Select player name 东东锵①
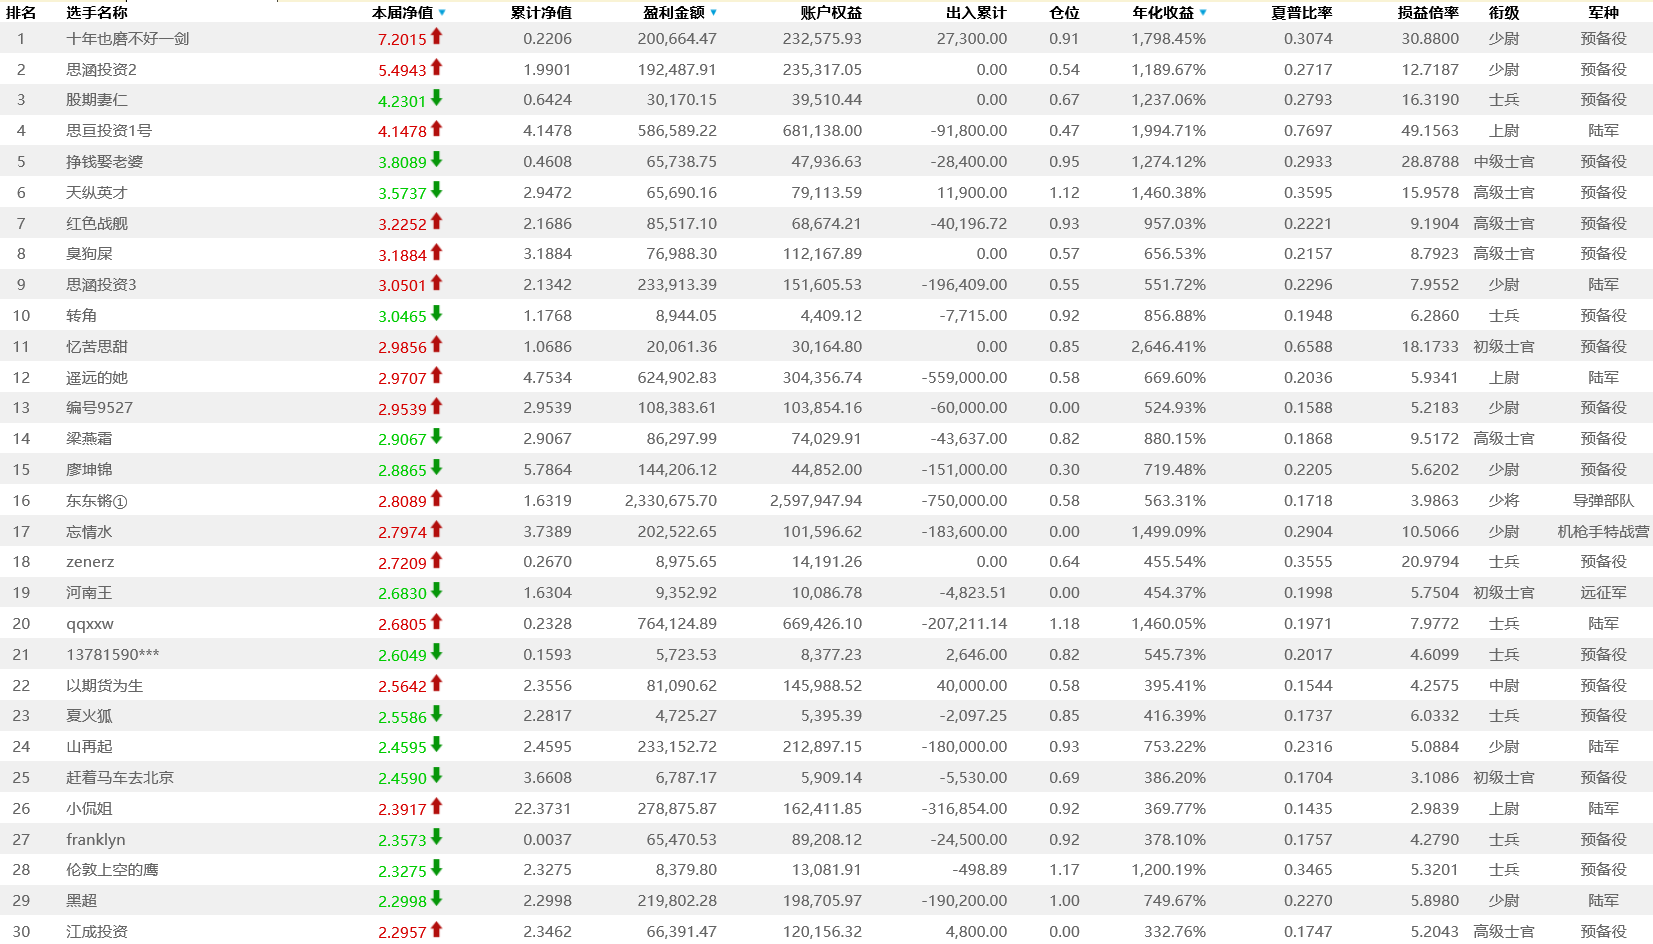1653x944 pixels. click(97, 500)
